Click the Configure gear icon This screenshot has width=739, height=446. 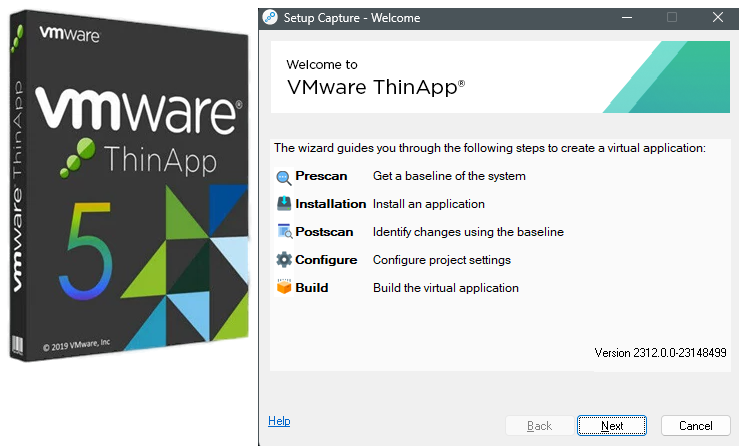pos(284,260)
